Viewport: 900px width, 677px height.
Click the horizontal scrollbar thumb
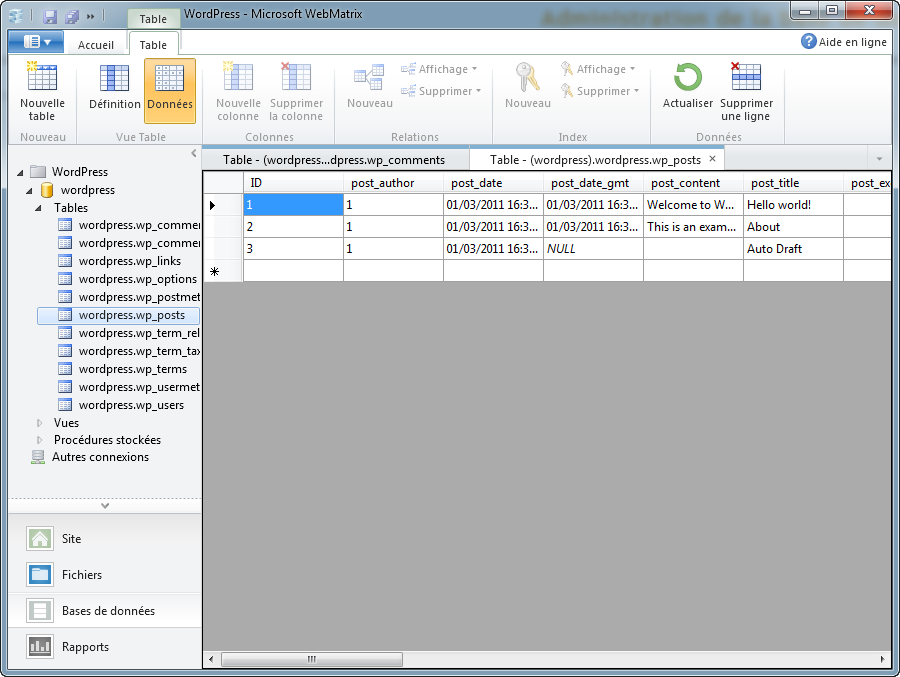311,660
